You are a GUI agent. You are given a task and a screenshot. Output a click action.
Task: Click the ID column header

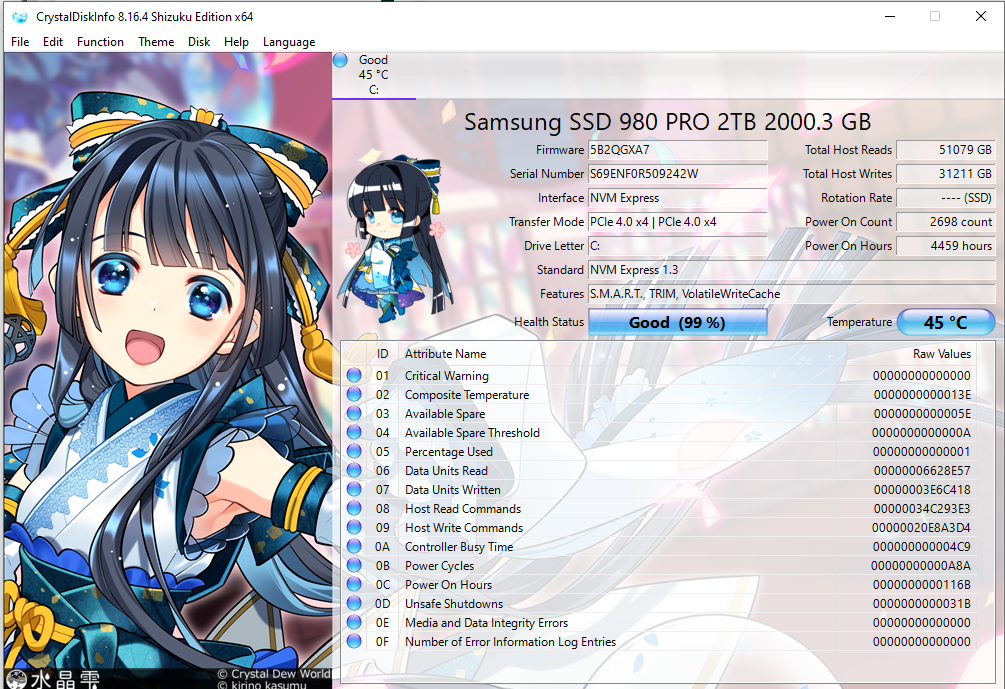pyautogui.click(x=383, y=354)
